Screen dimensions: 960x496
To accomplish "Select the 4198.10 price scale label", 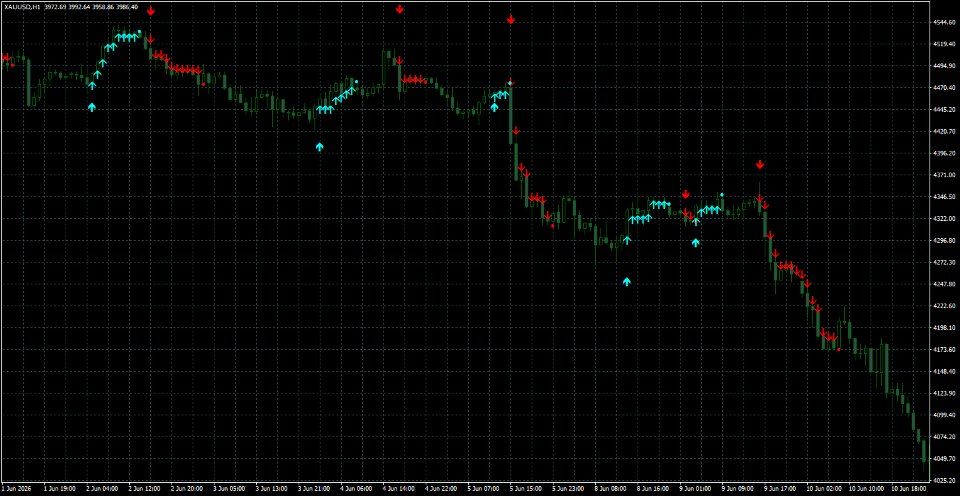I will point(945,328).
